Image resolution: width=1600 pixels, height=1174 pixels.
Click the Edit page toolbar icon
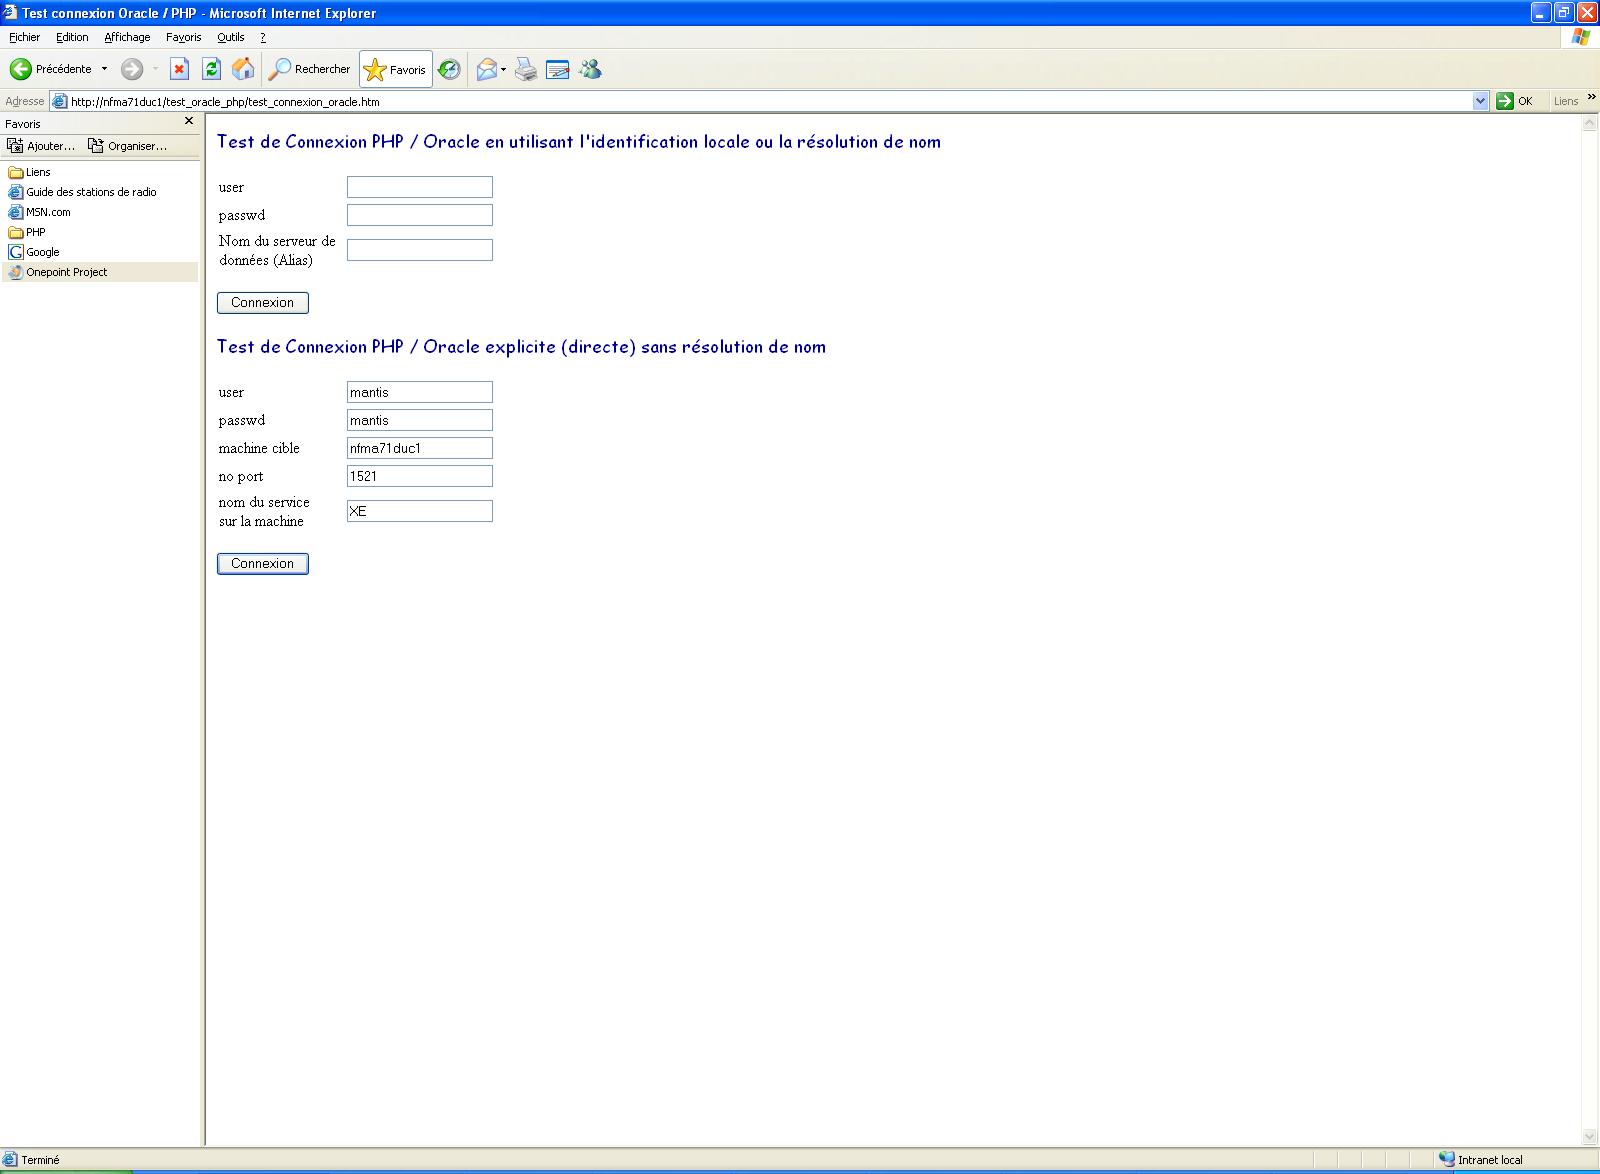(558, 69)
